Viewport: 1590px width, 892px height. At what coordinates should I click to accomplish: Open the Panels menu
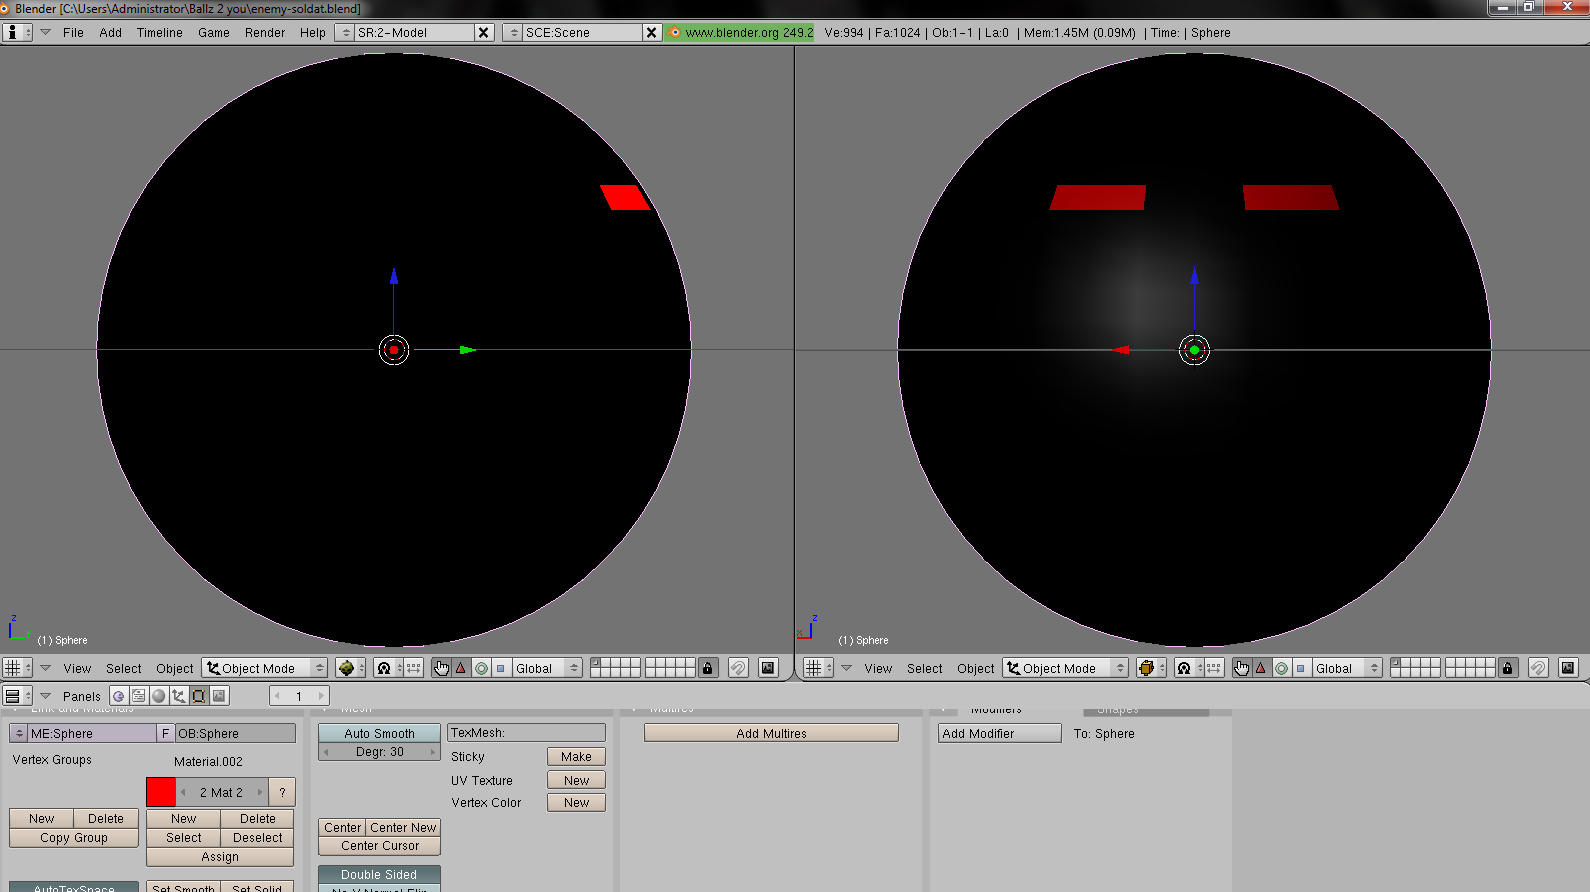81,696
